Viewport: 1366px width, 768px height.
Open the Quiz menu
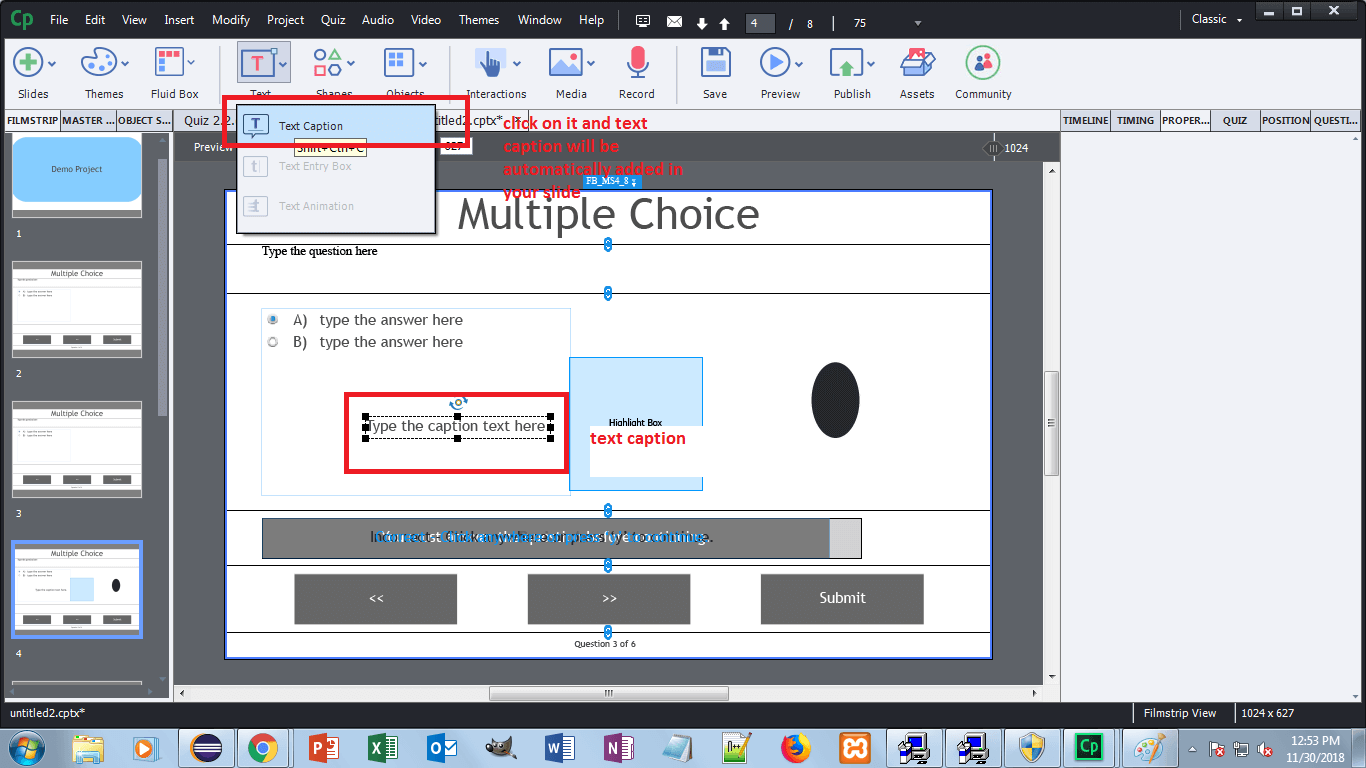coord(333,19)
